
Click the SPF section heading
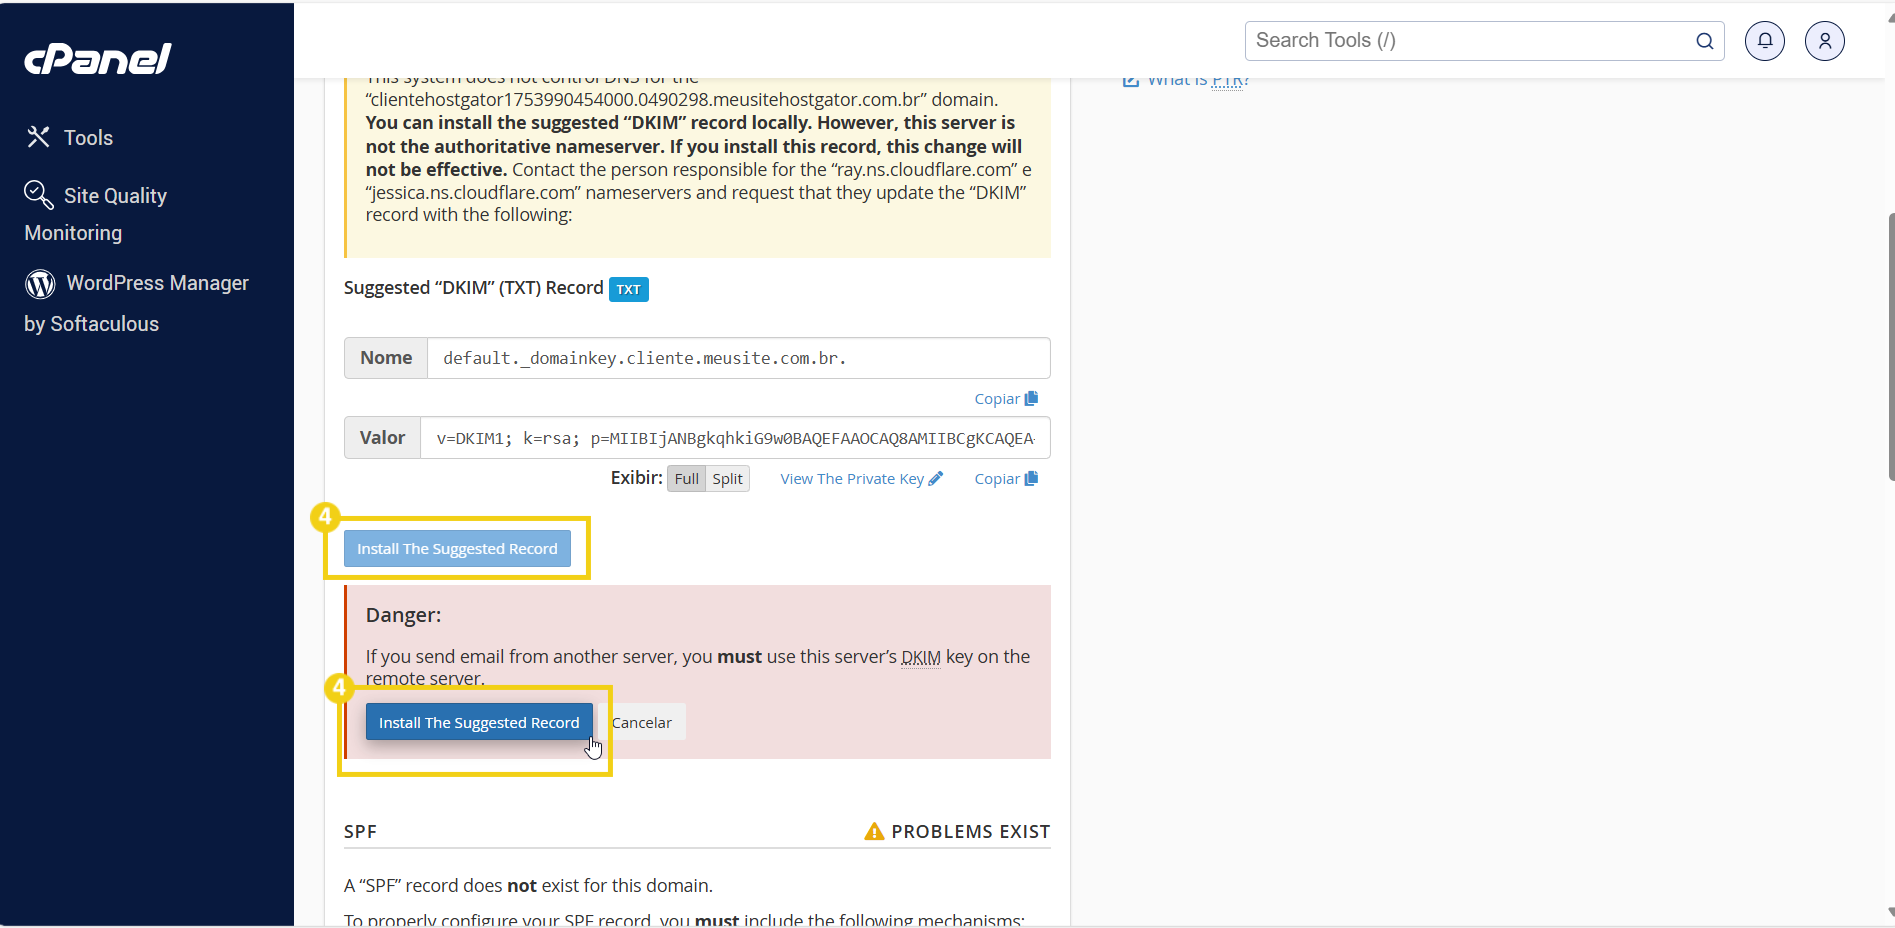tap(360, 832)
